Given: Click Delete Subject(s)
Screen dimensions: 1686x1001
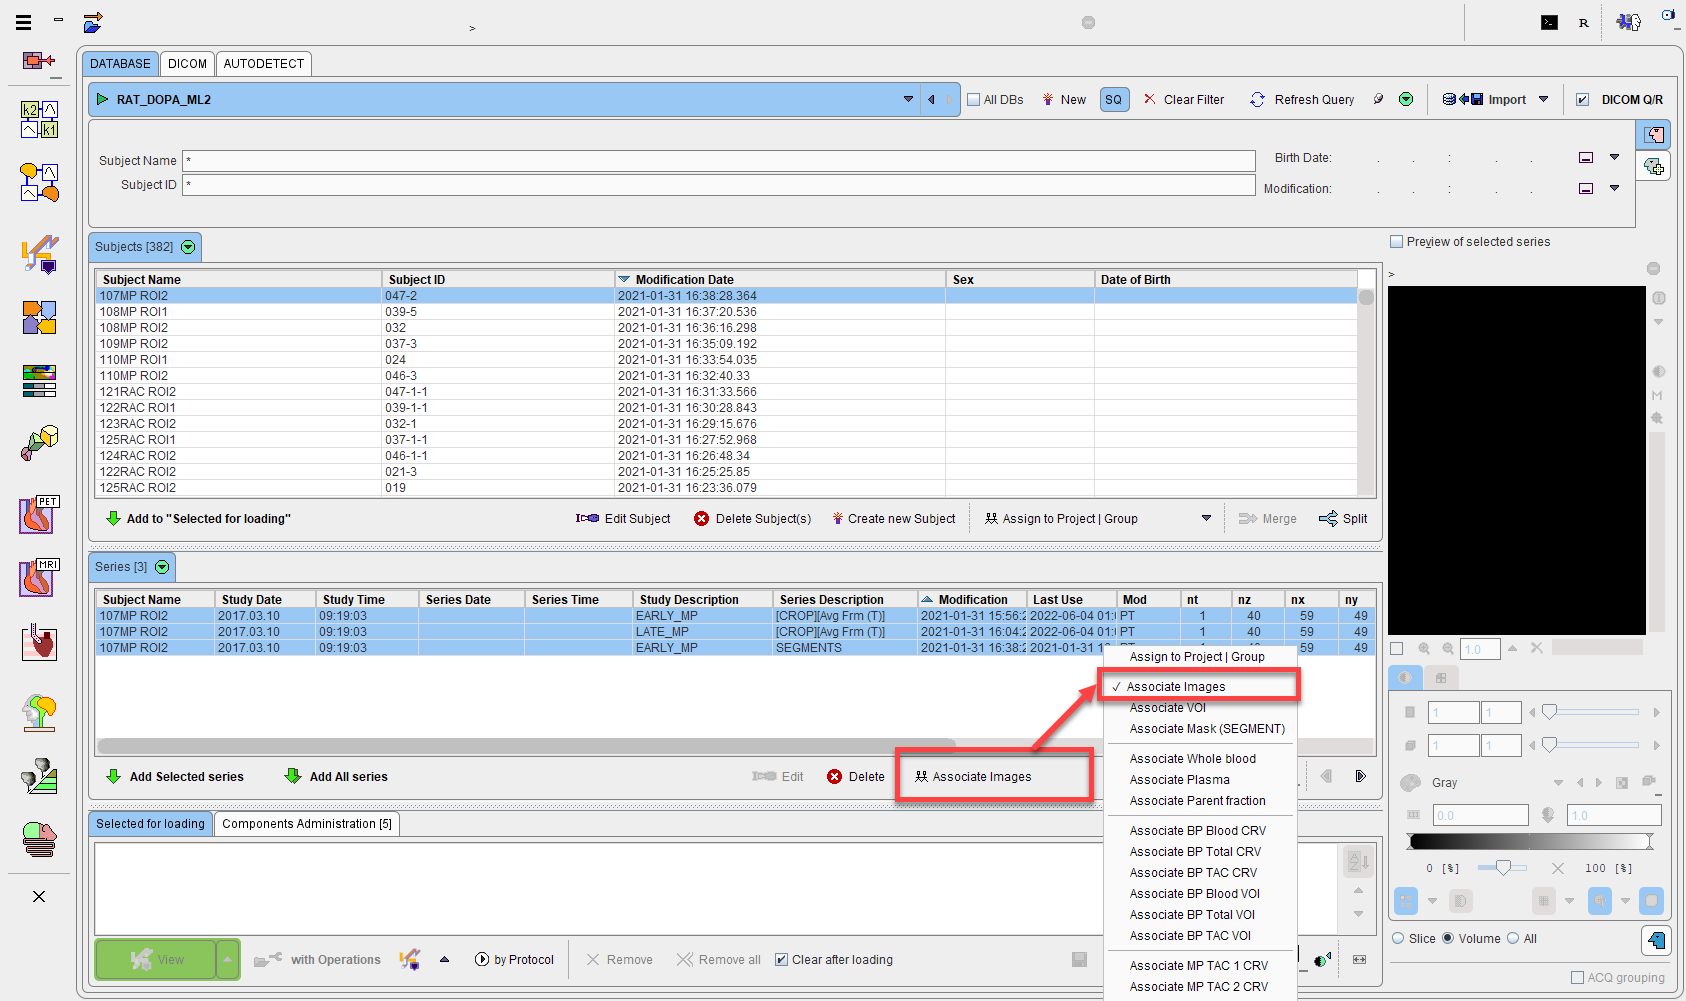Looking at the screenshot, I should 753,518.
